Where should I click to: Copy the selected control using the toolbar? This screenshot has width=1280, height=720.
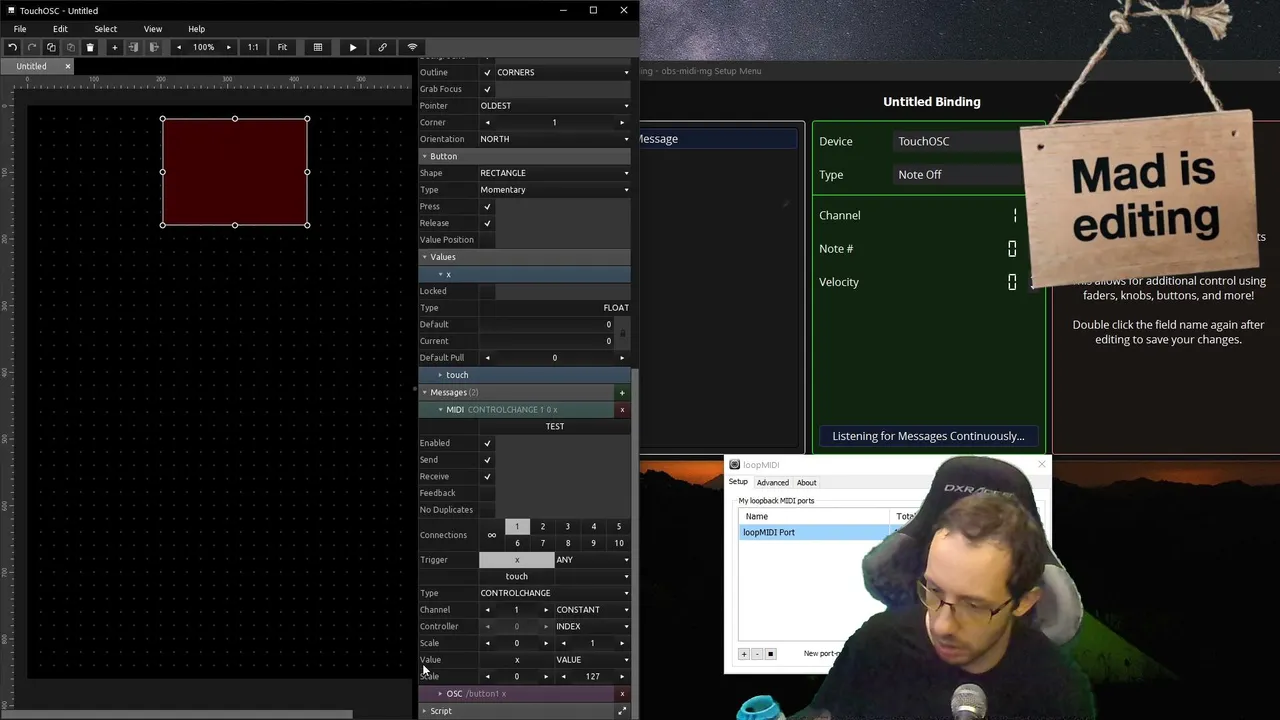(51, 47)
